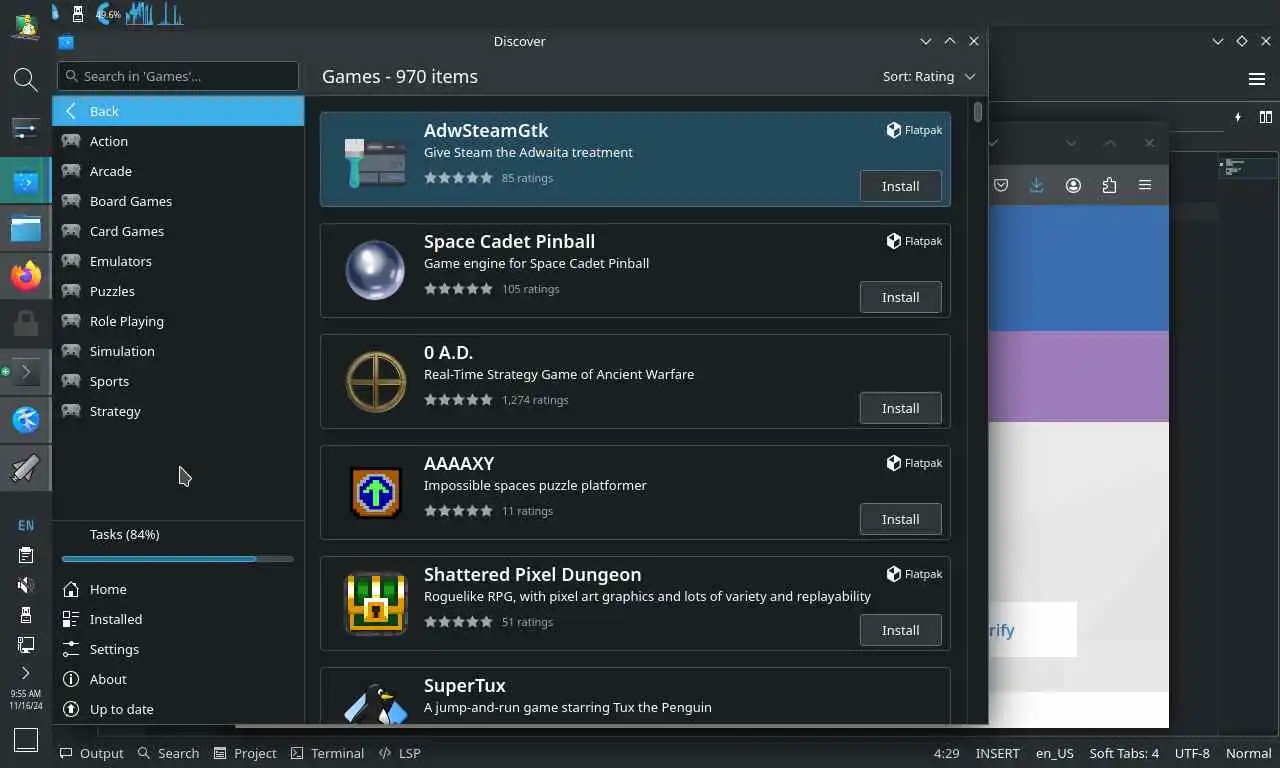Open the settings sliders icon in panel
Viewport: 1280px width, 768px height.
(26, 128)
